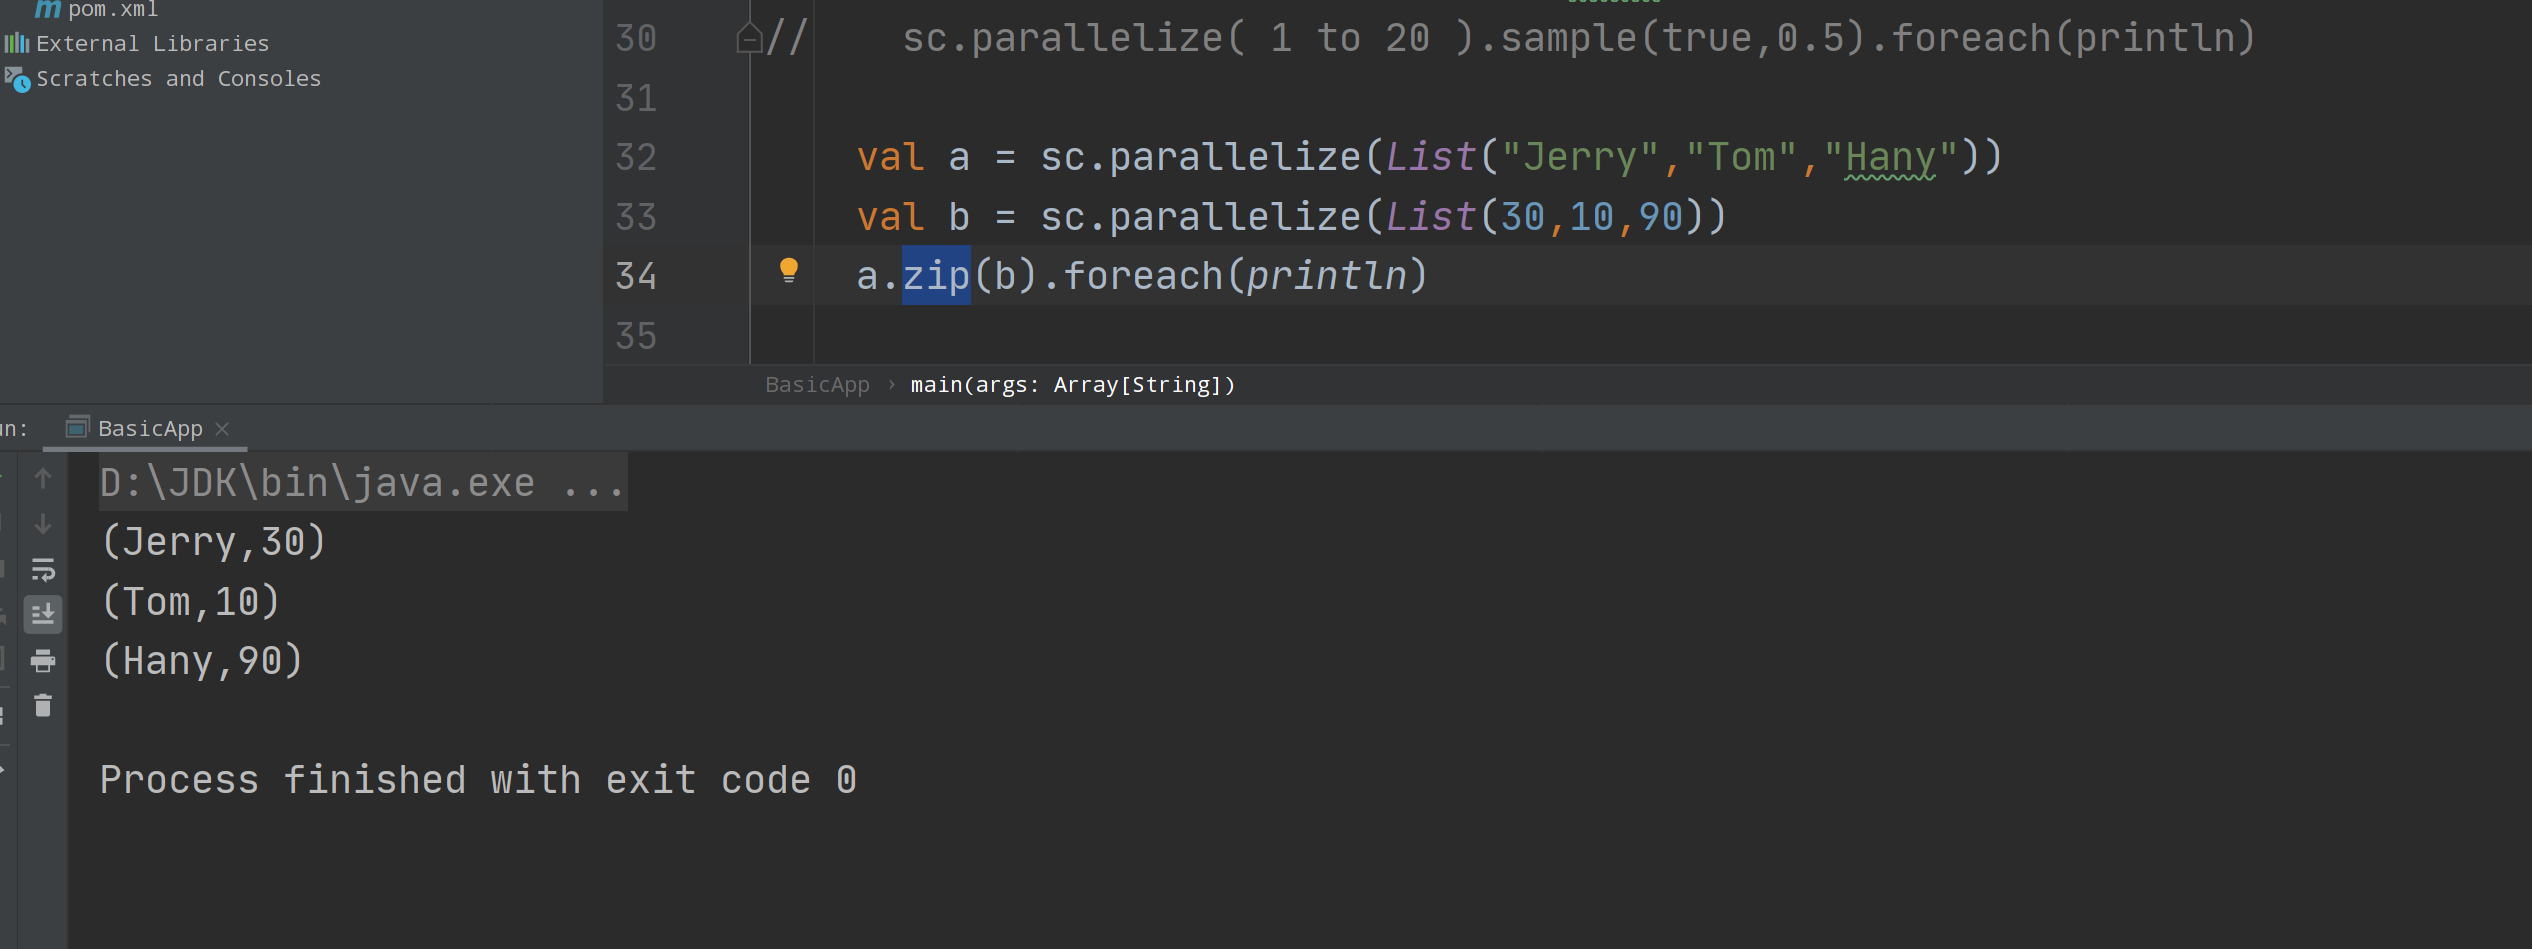Click the D:\JDK\bin\java.exe command line
2532x949 pixels.
362,483
